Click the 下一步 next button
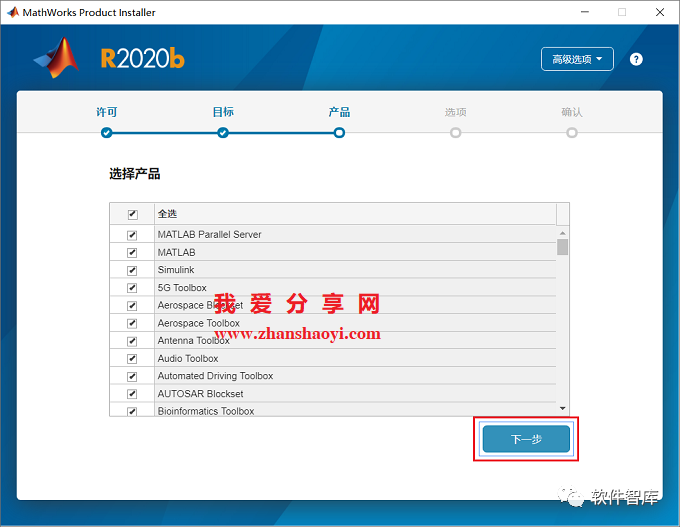 coord(526,439)
